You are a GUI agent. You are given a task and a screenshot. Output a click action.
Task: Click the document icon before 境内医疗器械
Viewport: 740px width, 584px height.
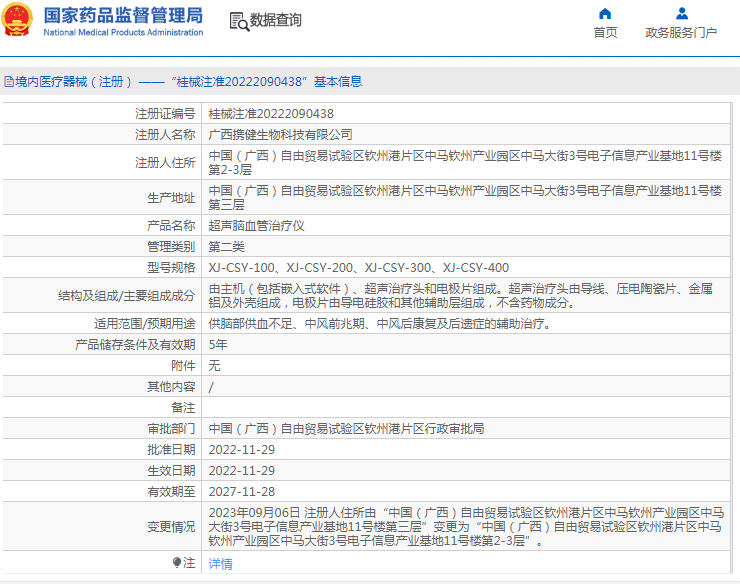coord(9,82)
